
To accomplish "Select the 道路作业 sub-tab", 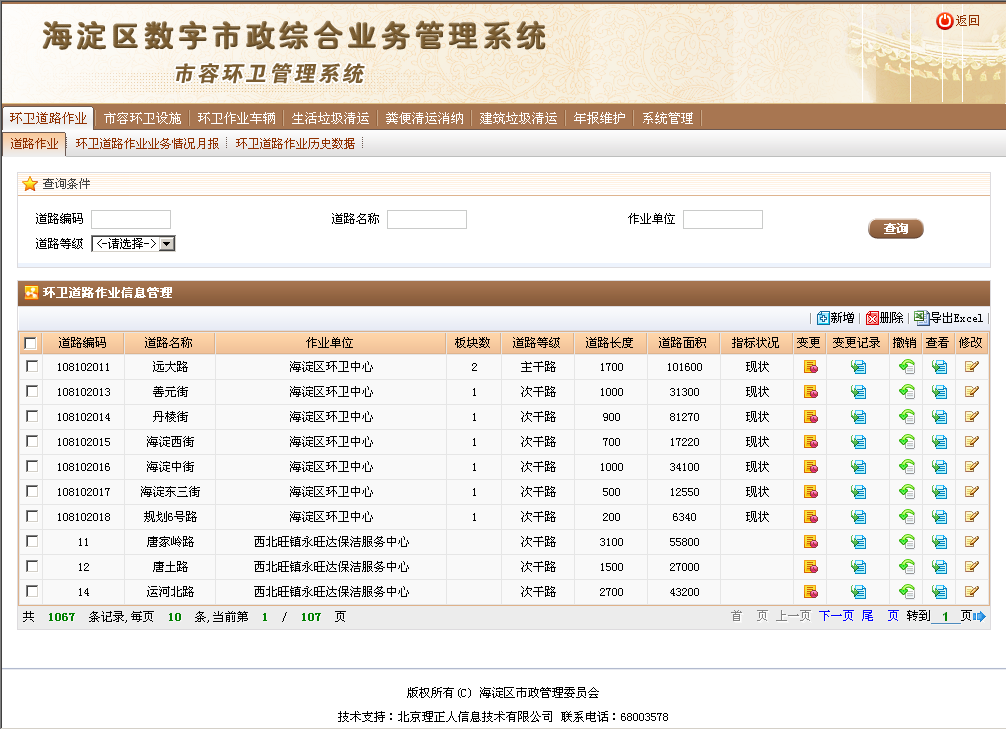I will coord(34,144).
